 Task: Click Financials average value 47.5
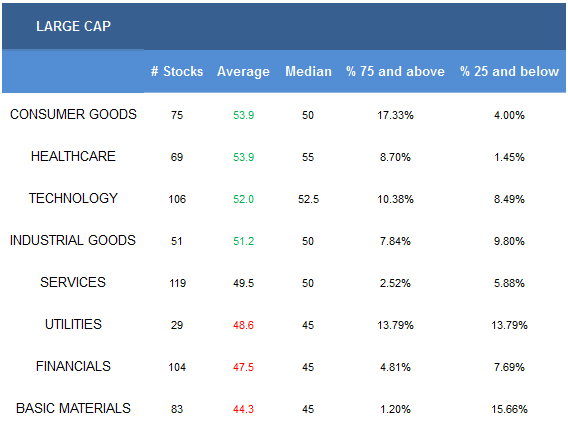[x=243, y=367]
